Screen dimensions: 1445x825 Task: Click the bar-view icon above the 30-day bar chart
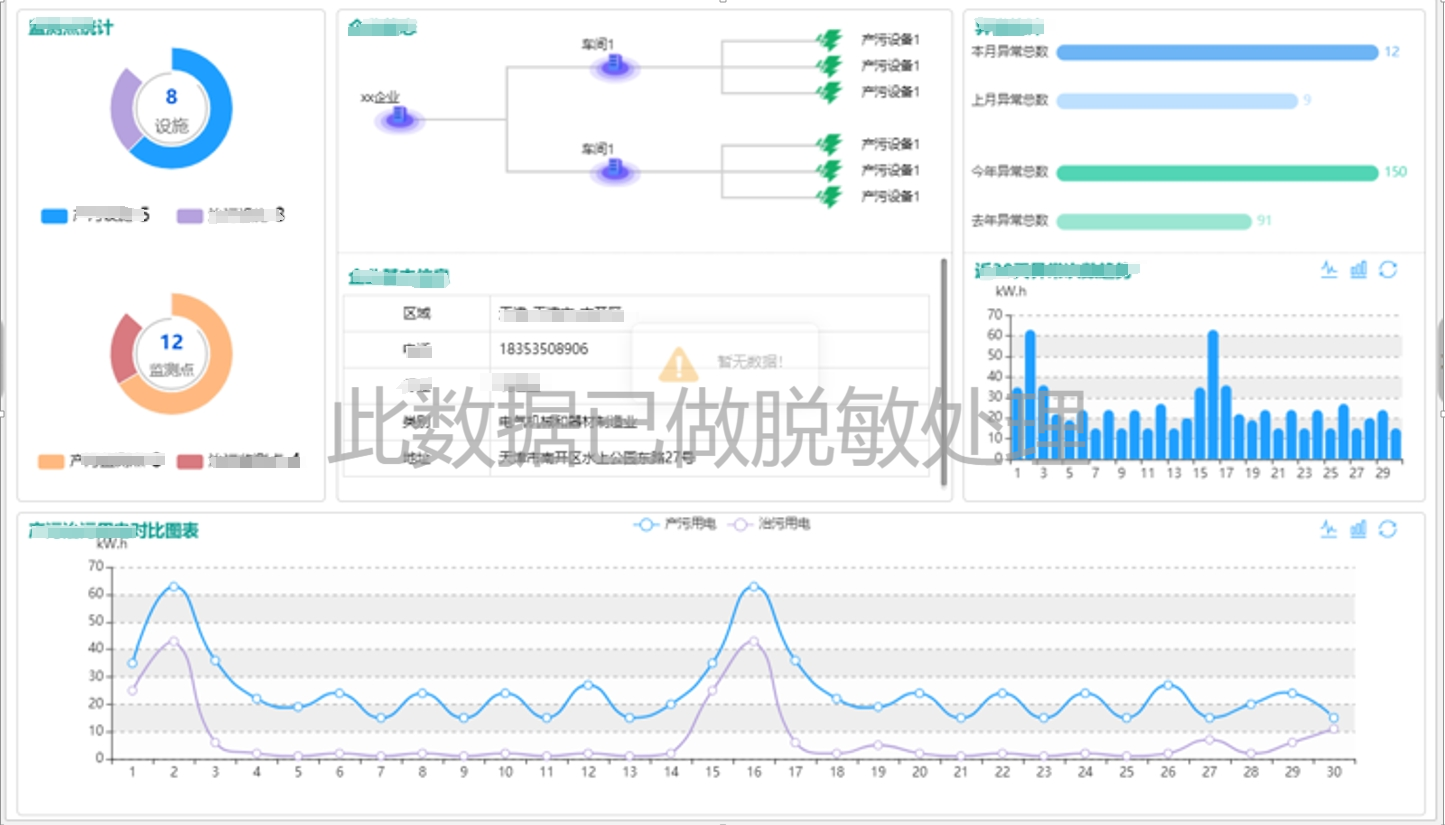click(1358, 269)
